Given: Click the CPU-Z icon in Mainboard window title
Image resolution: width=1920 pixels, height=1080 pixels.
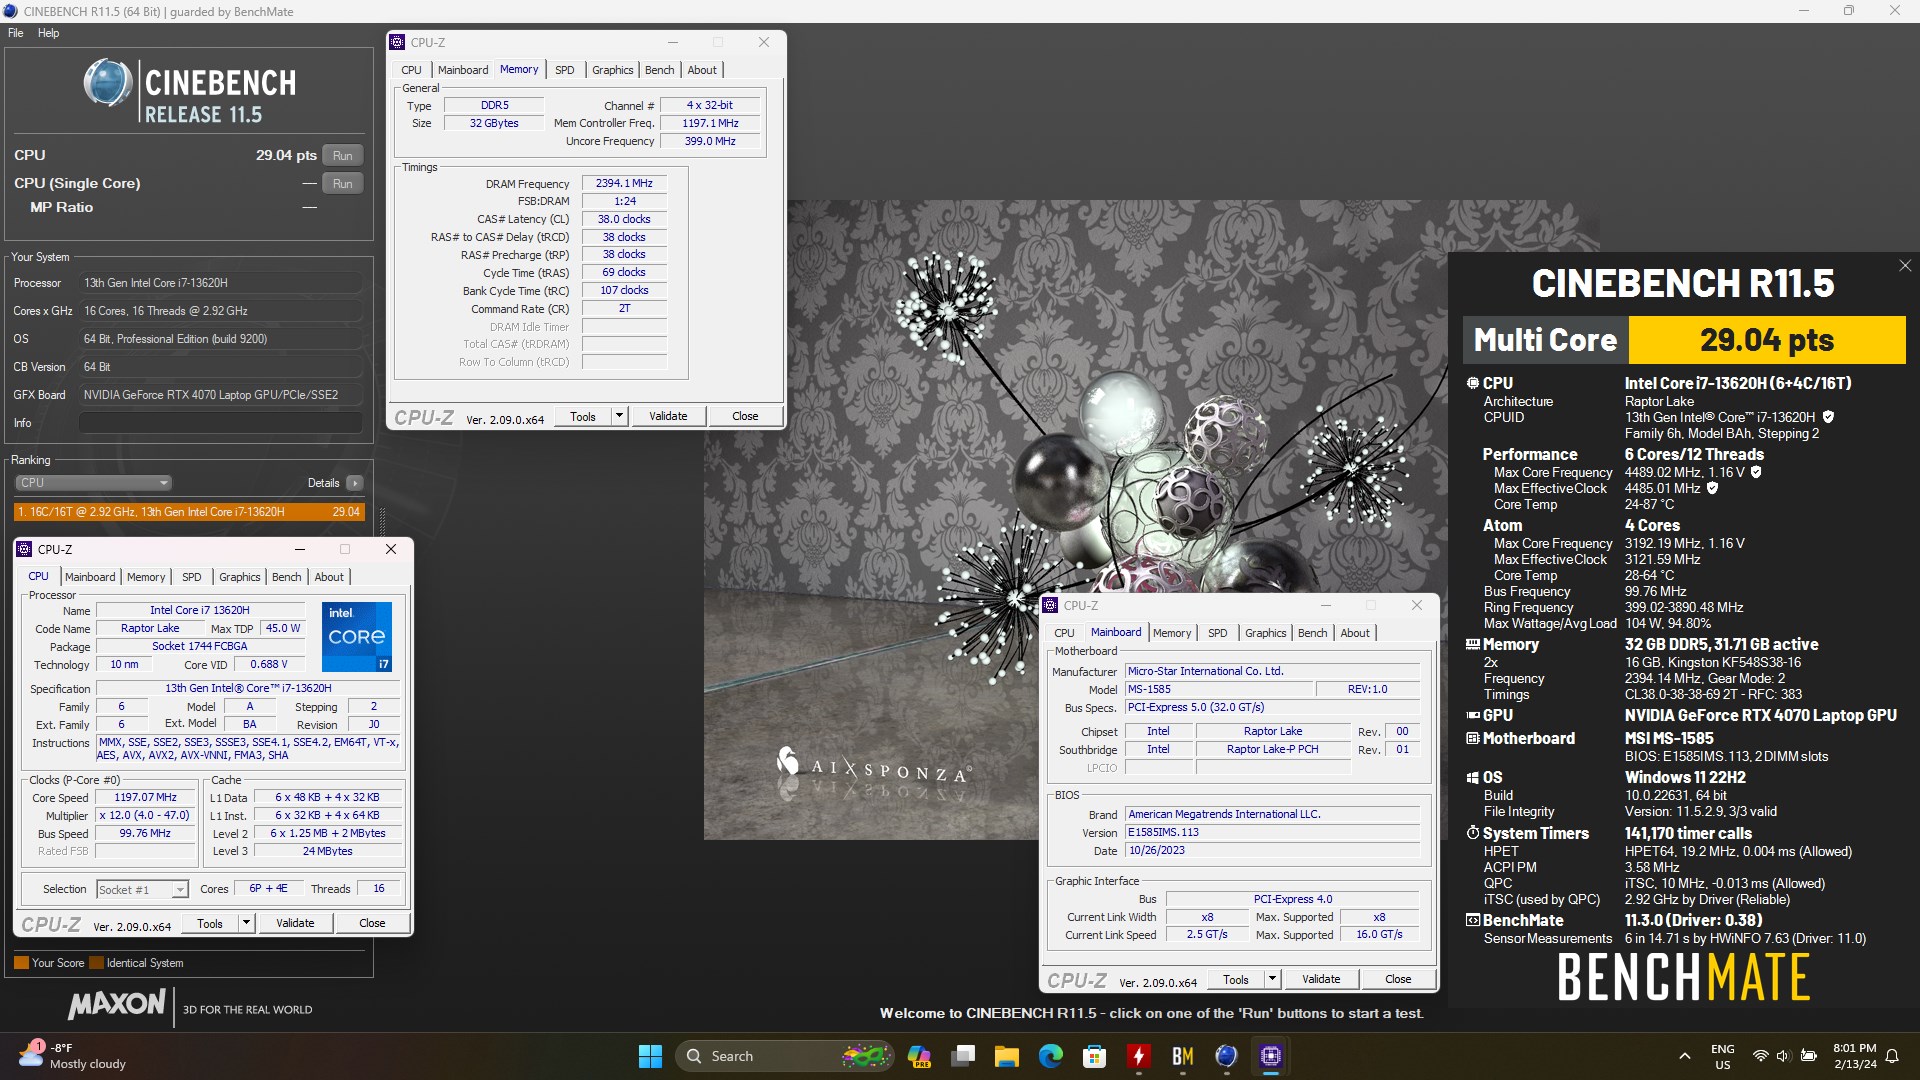Looking at the screenshot, I should (x=1051, y=605).
